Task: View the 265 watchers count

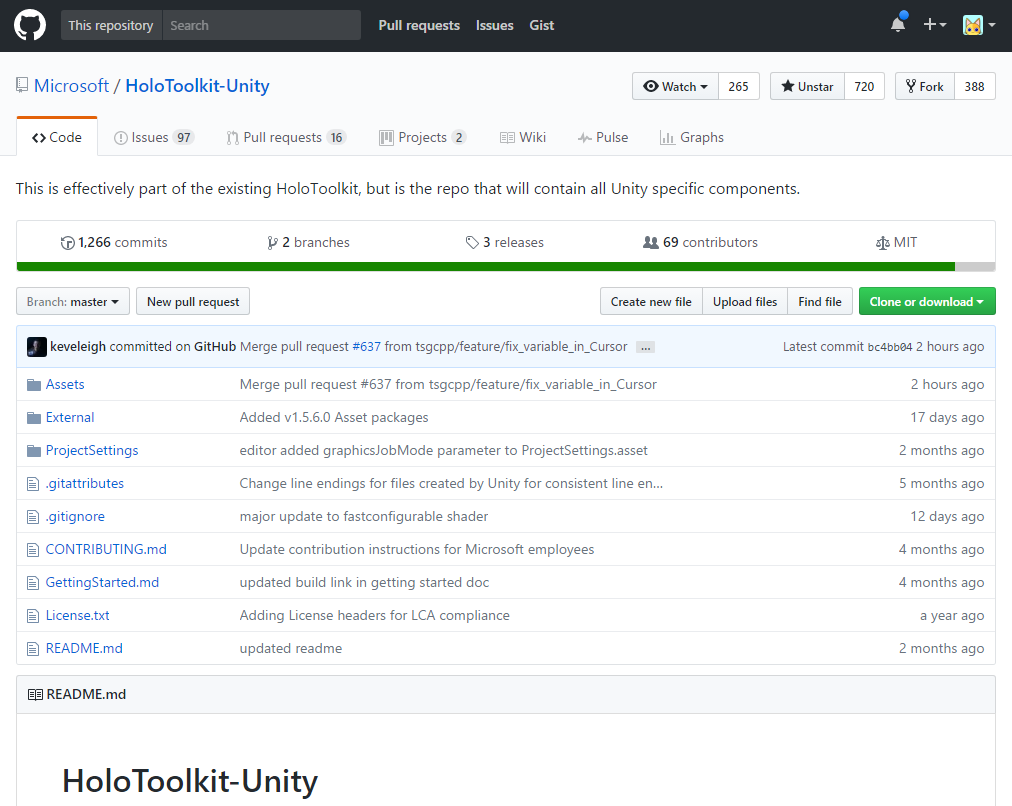Action: [738, 86]
